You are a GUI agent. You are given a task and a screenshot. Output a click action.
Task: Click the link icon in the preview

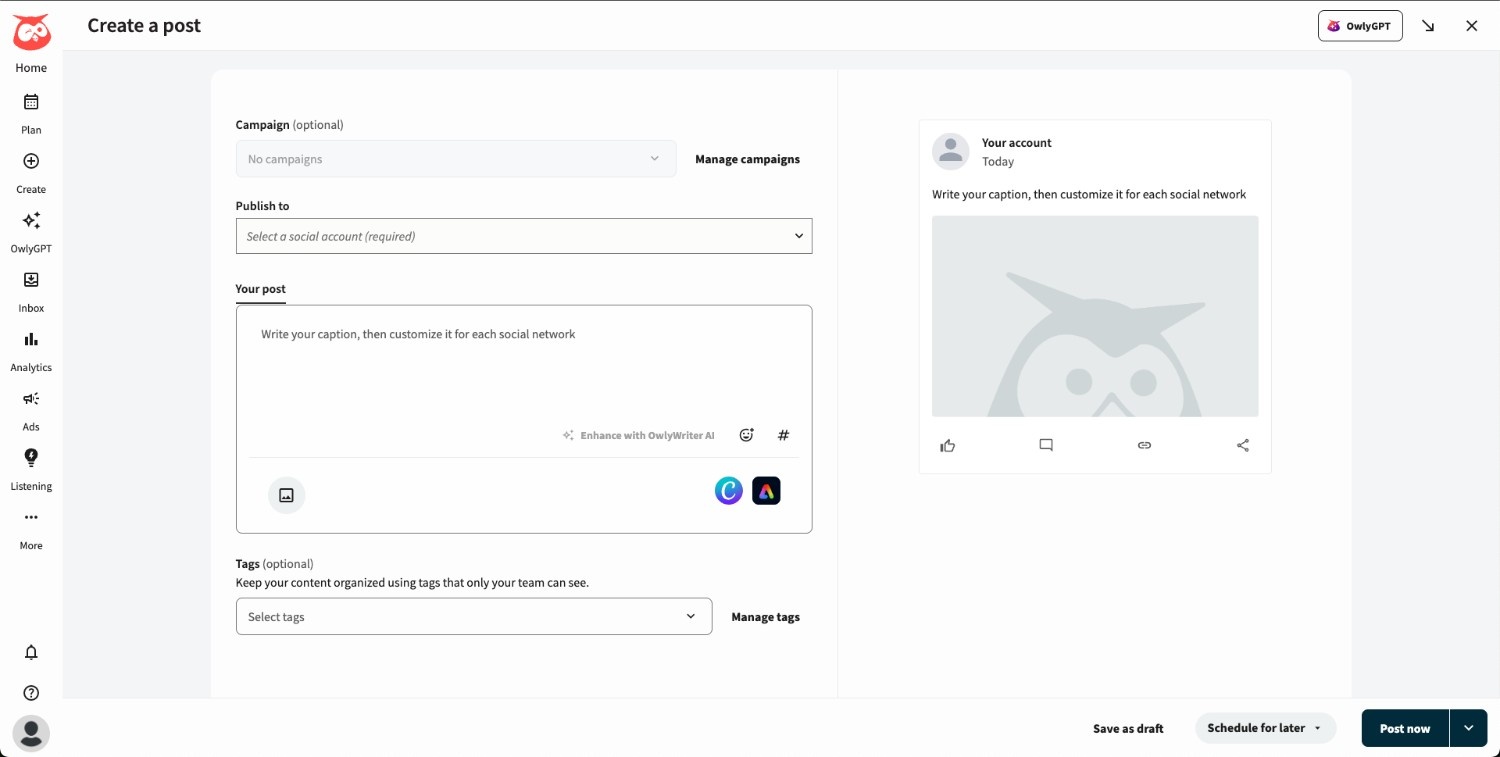click(x=1145, y=445)
